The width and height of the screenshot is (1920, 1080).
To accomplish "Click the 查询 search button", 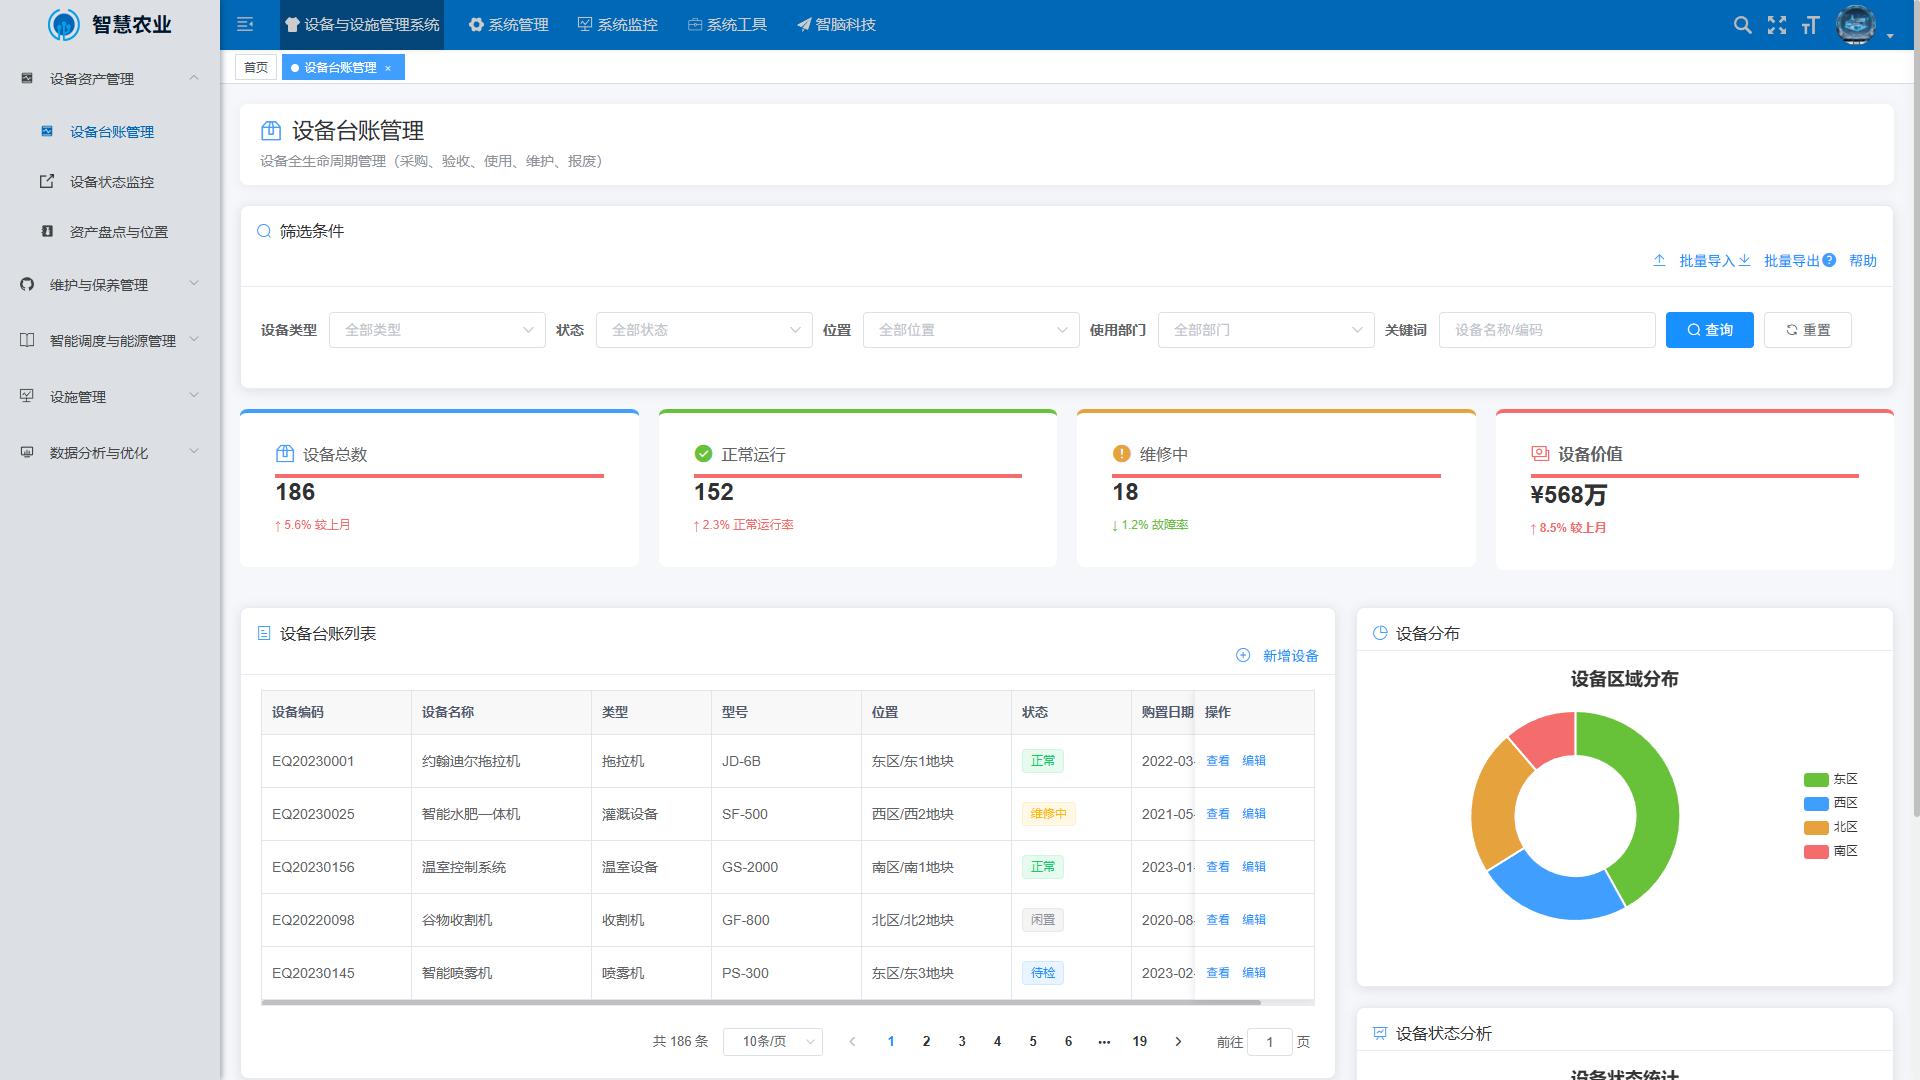I will click(1709, 330).
